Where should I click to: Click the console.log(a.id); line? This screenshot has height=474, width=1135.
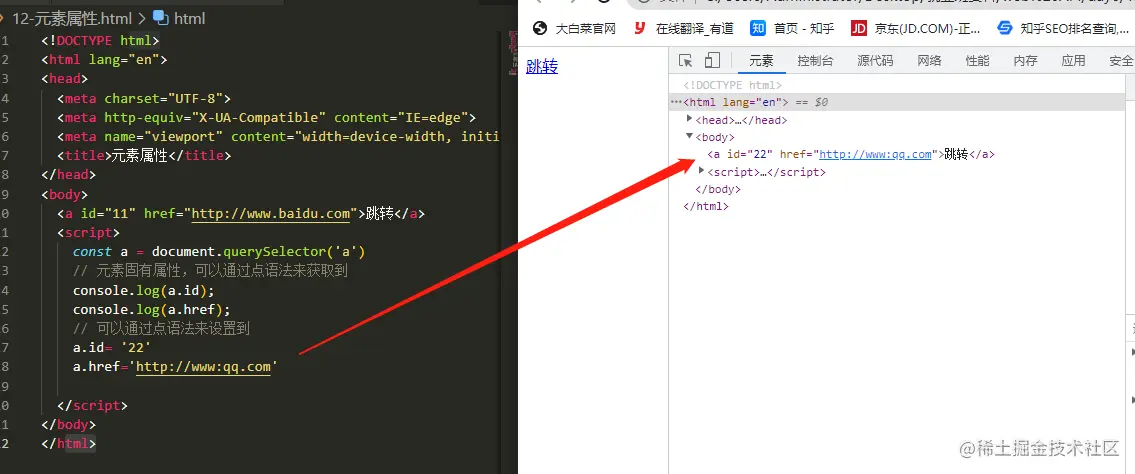pos(144,290)
